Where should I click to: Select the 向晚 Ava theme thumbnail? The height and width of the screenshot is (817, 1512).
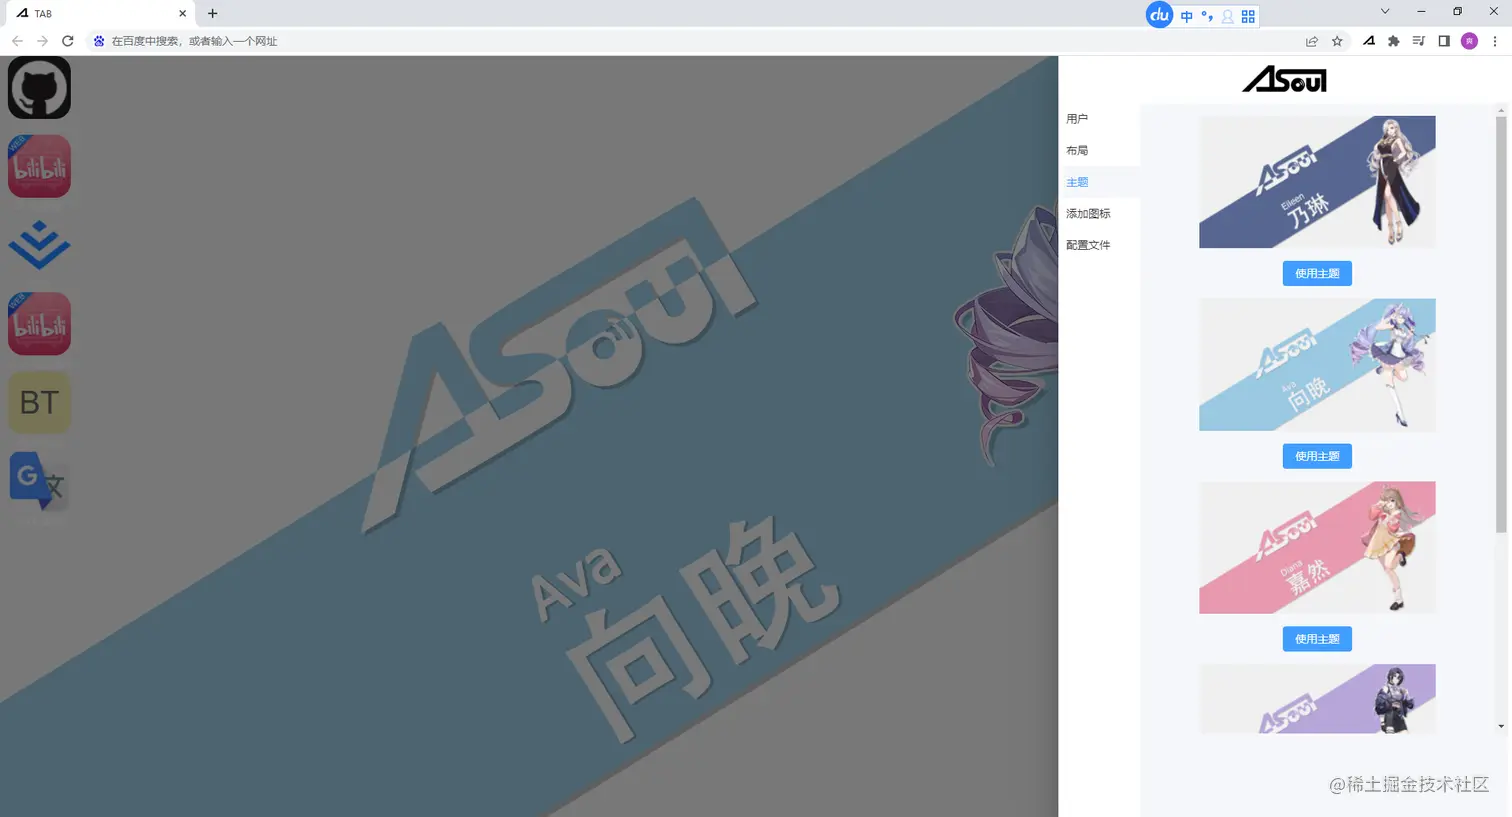pos(1317,365)
